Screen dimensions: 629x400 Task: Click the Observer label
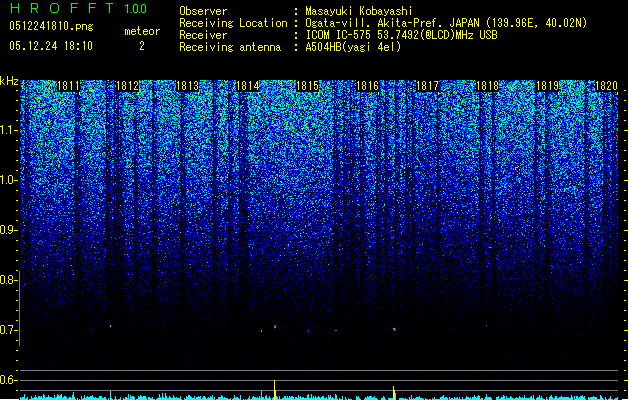coord(203,11)
